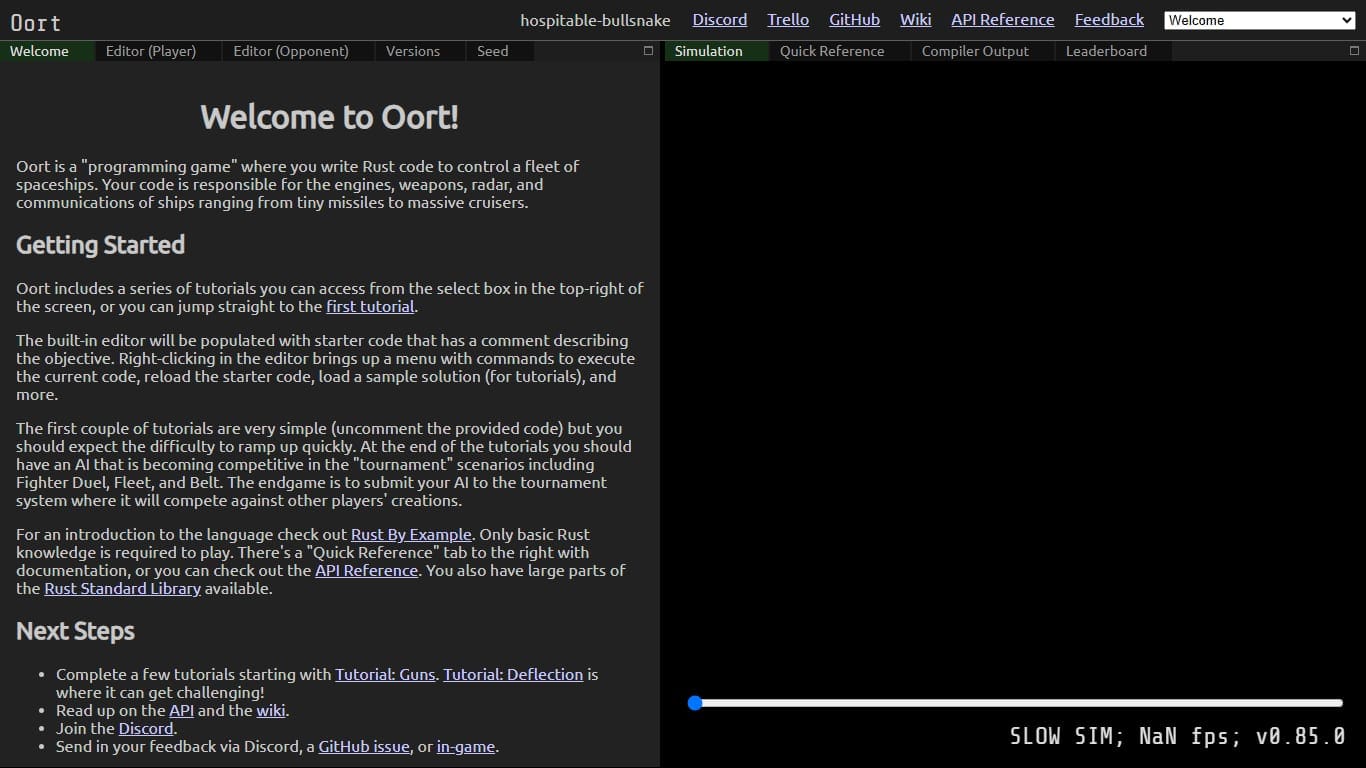1366x768 pixels.
Task: Open the Welcome scenario dropdown
Action: (x=1260, y=20)
